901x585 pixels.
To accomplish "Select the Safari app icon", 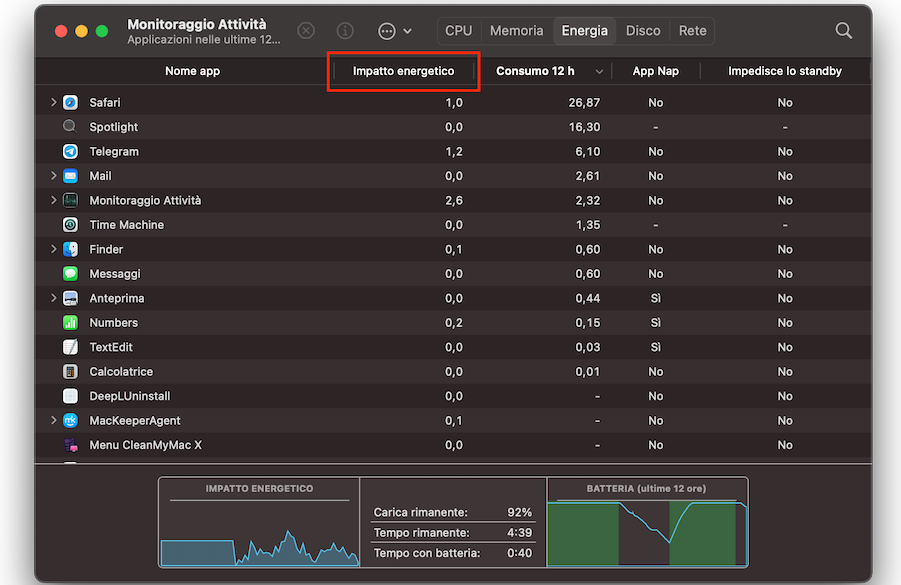I will point(70,103).
